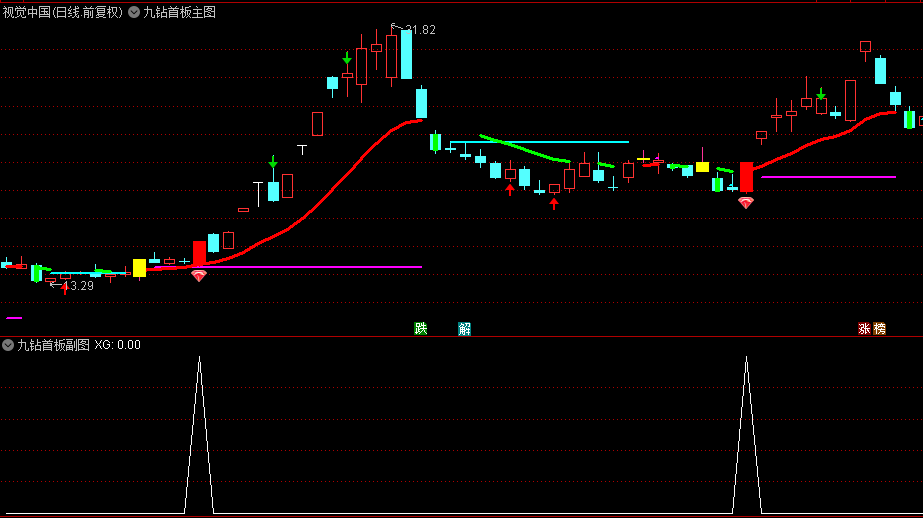Click the horizontal cyan resistance line
The height and width of the screenshot is (518, 923).
[x=539, y=142]
